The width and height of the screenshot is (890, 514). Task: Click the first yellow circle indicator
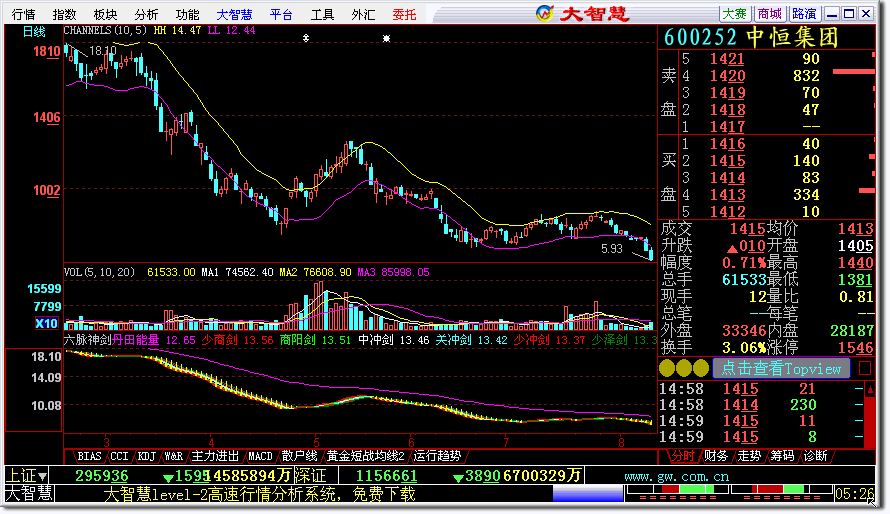pyautogui.click(x=667, y=368)
